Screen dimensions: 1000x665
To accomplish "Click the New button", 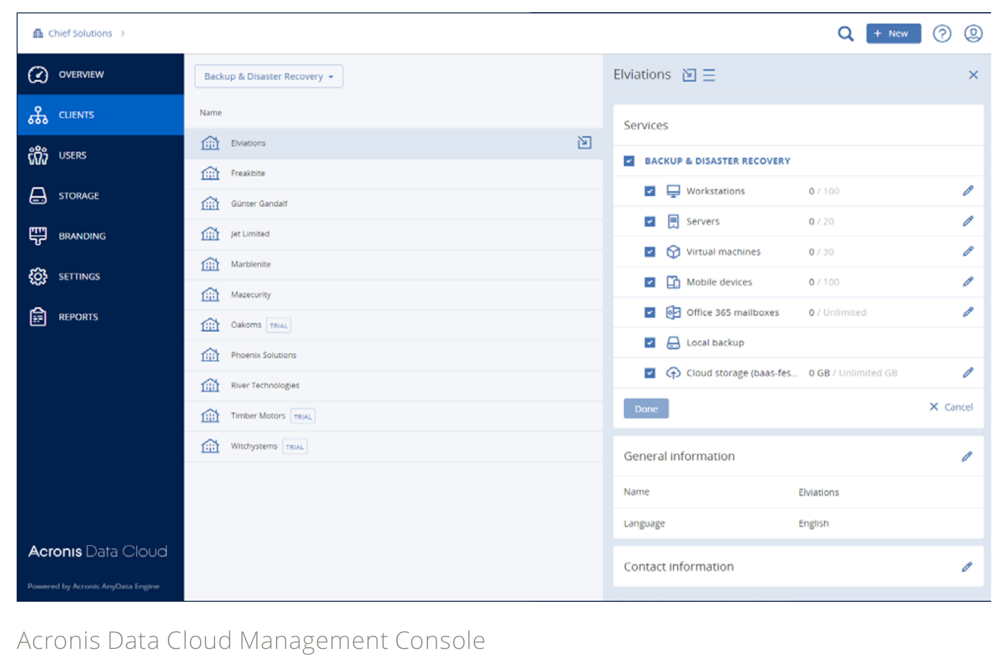I will point(892,34).
